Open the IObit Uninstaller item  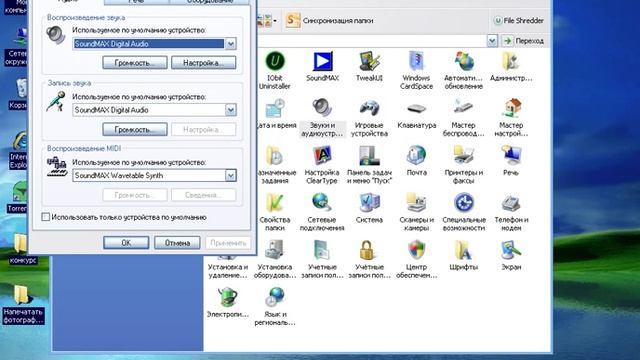tap(275, 70)
